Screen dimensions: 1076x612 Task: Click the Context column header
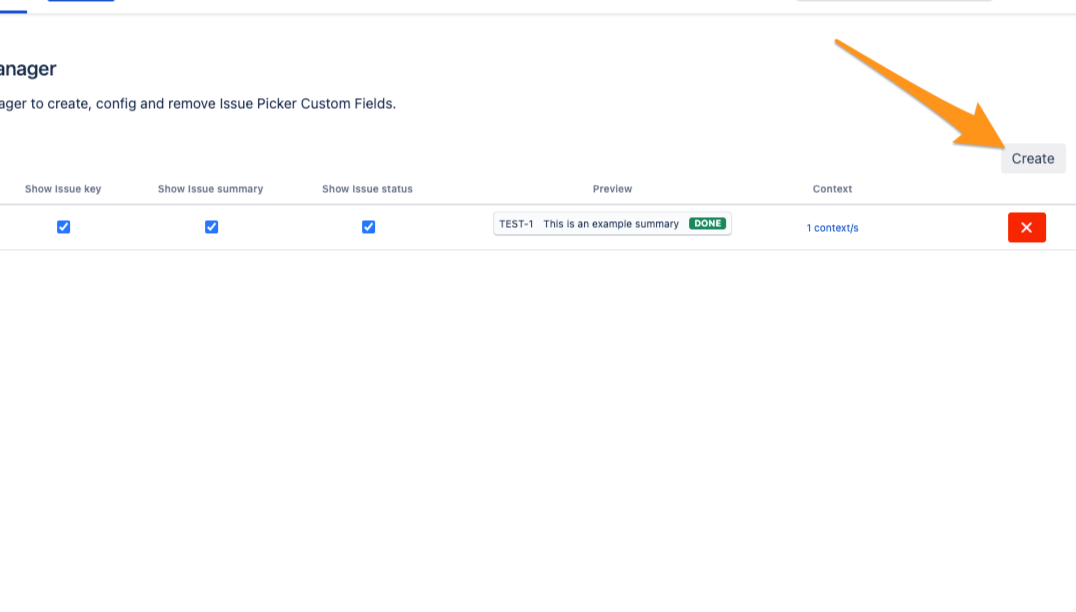point(832,188)
